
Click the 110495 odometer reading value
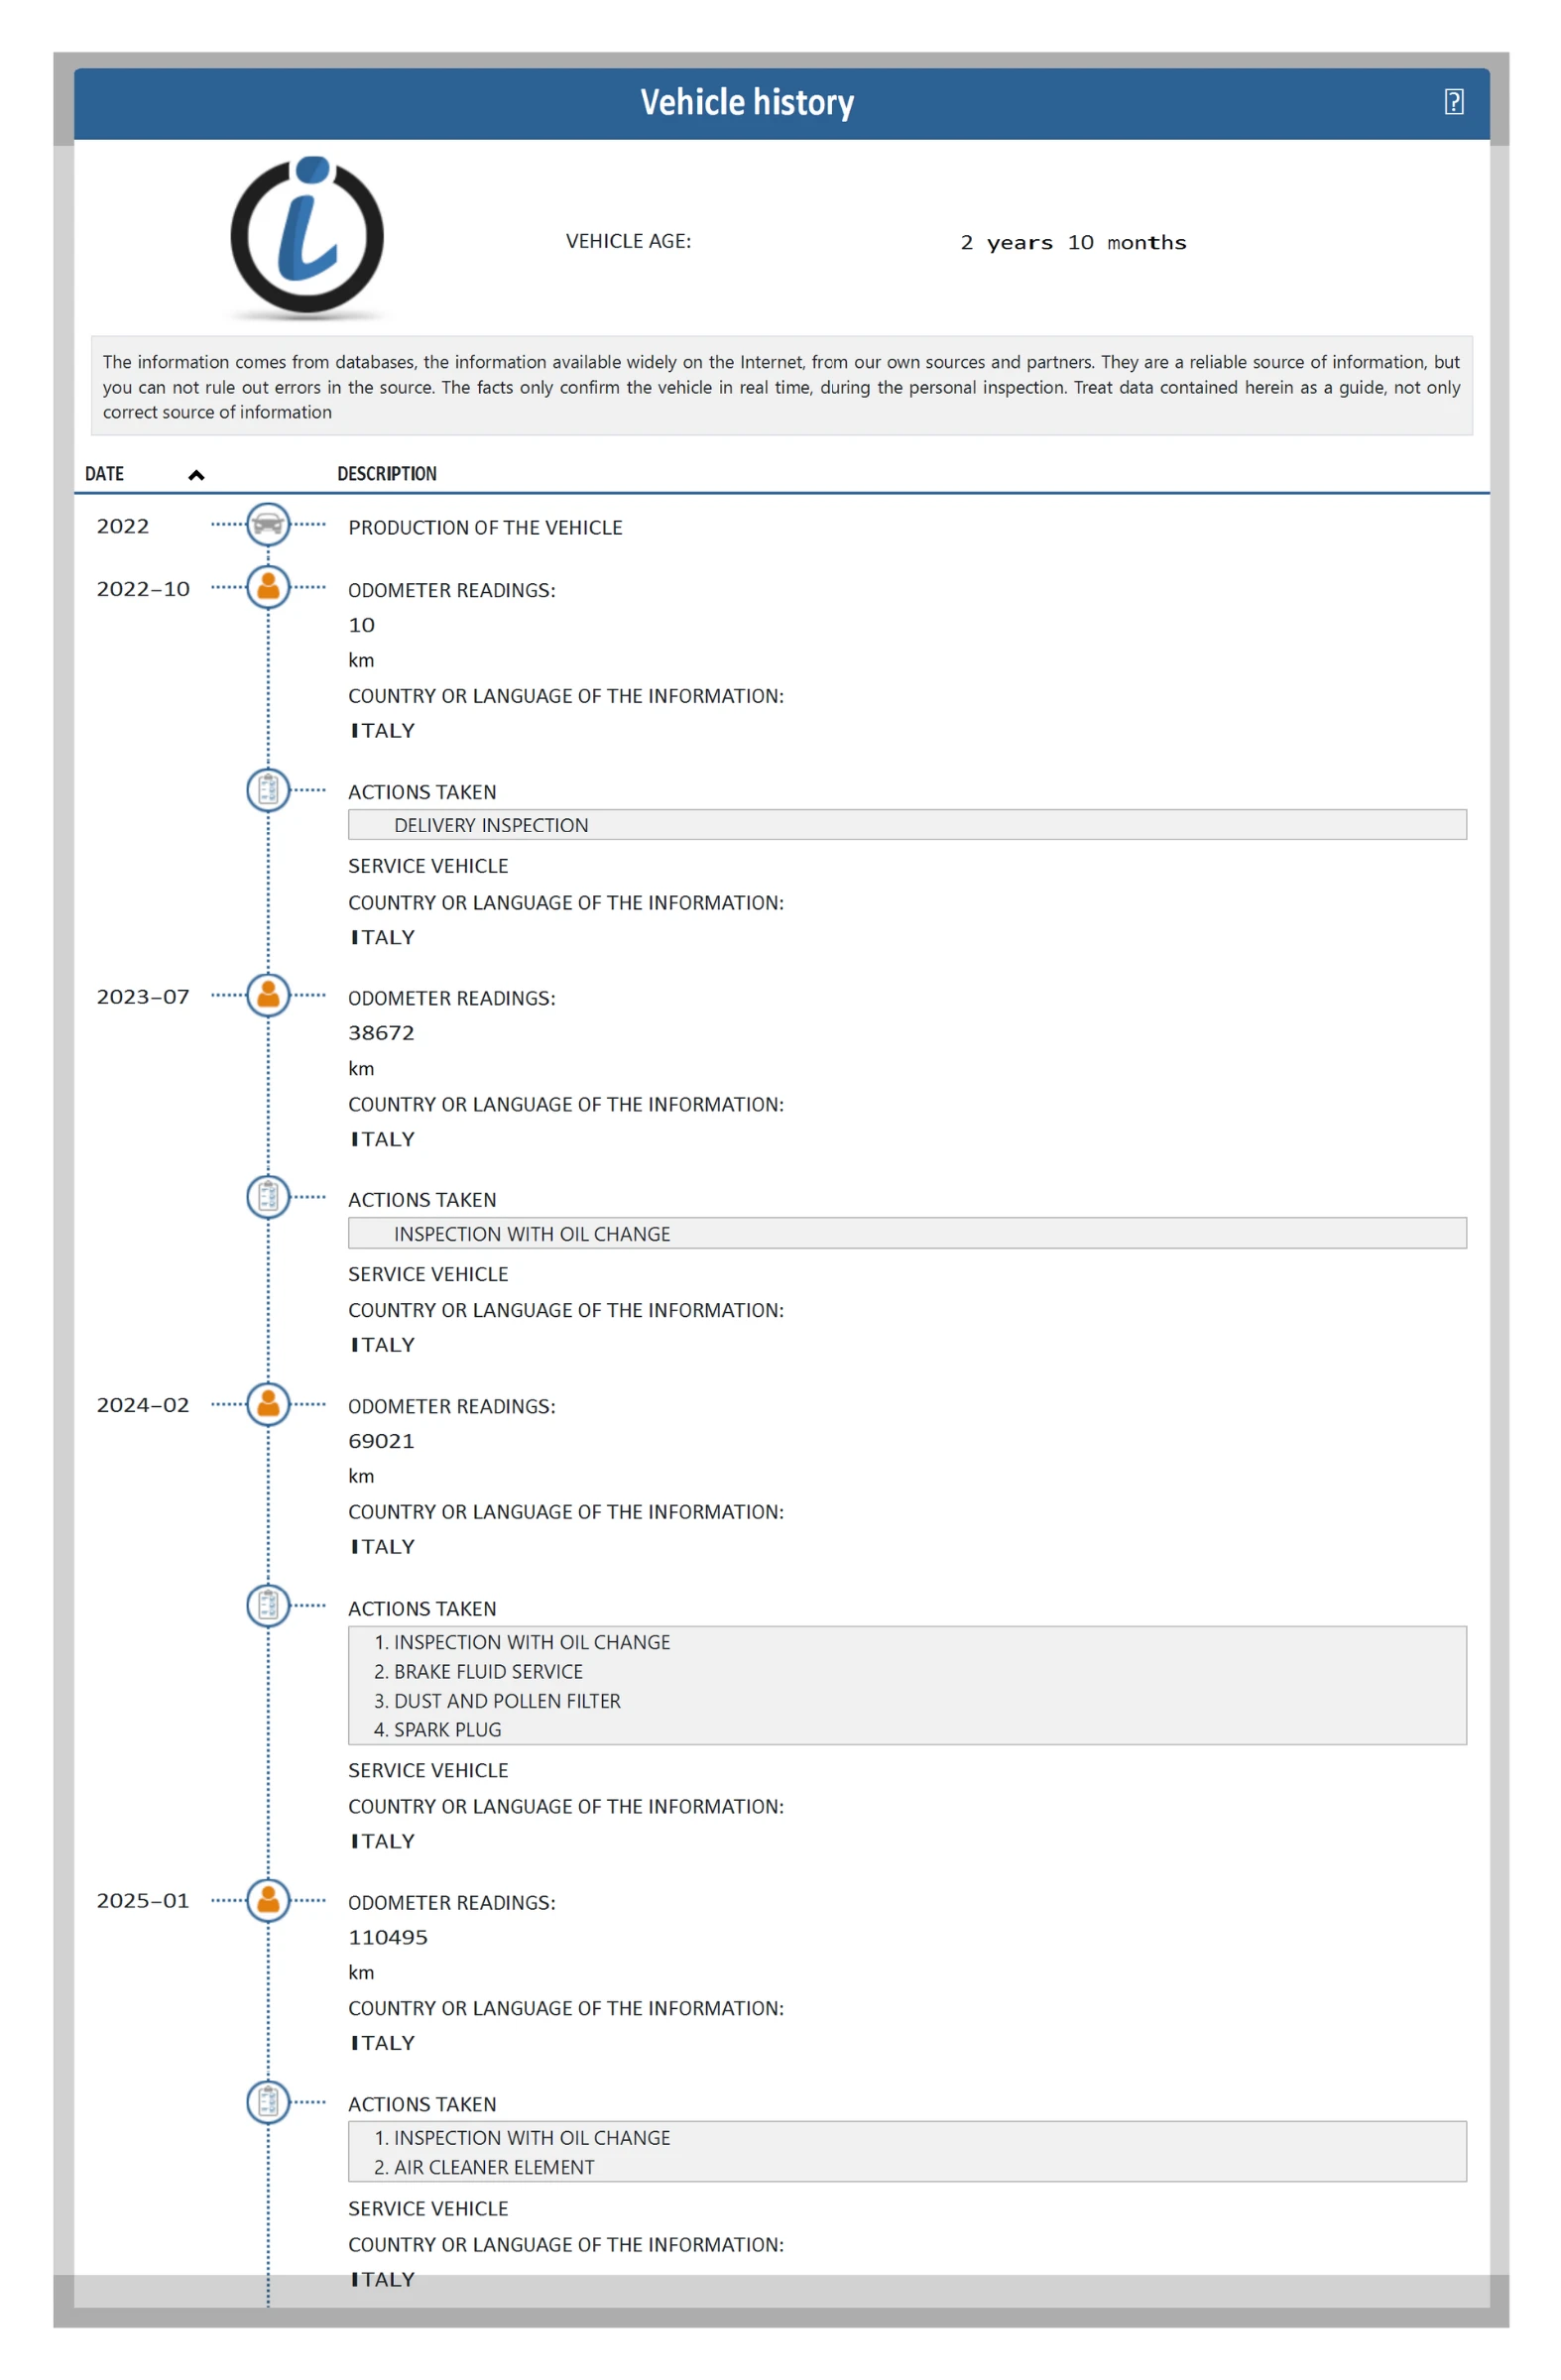[x=388, y=1938]
